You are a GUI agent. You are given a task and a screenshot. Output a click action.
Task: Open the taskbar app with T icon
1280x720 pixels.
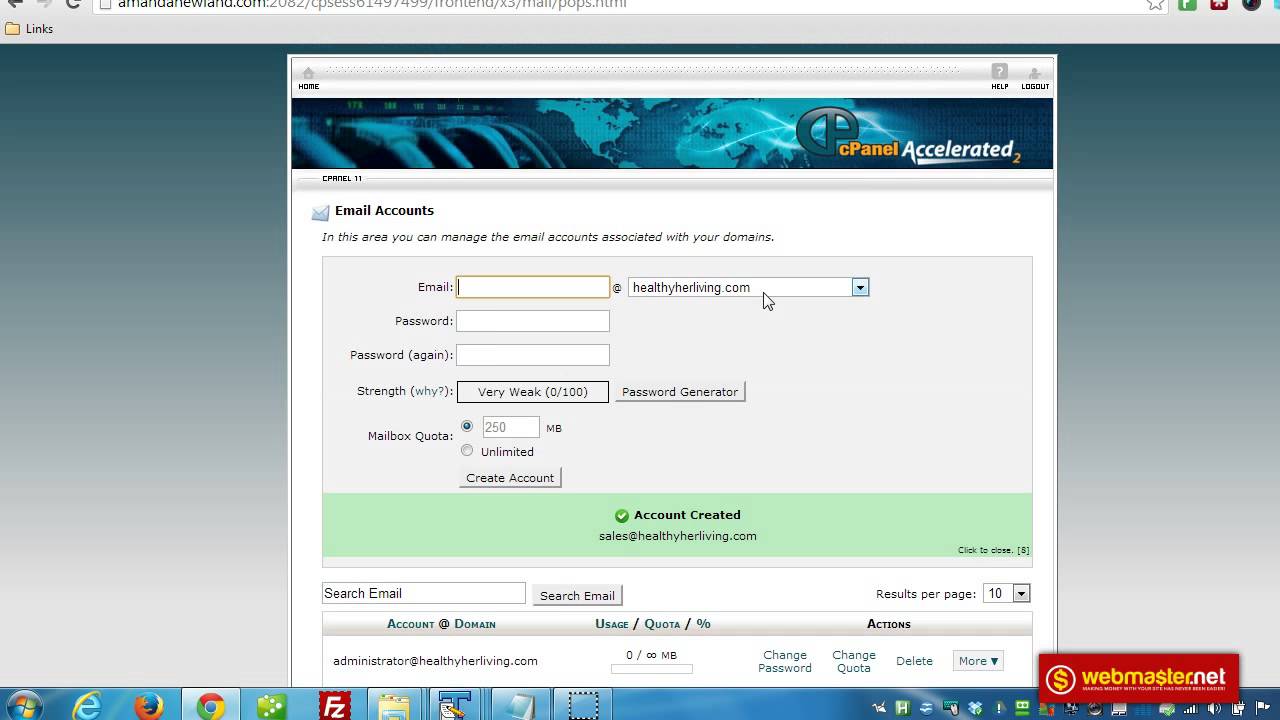(x=455, y=707)
